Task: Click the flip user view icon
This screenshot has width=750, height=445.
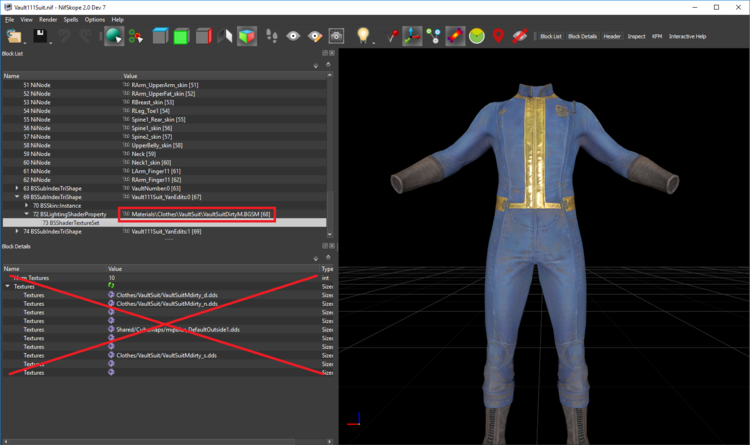Action: [x=225, y=36]
